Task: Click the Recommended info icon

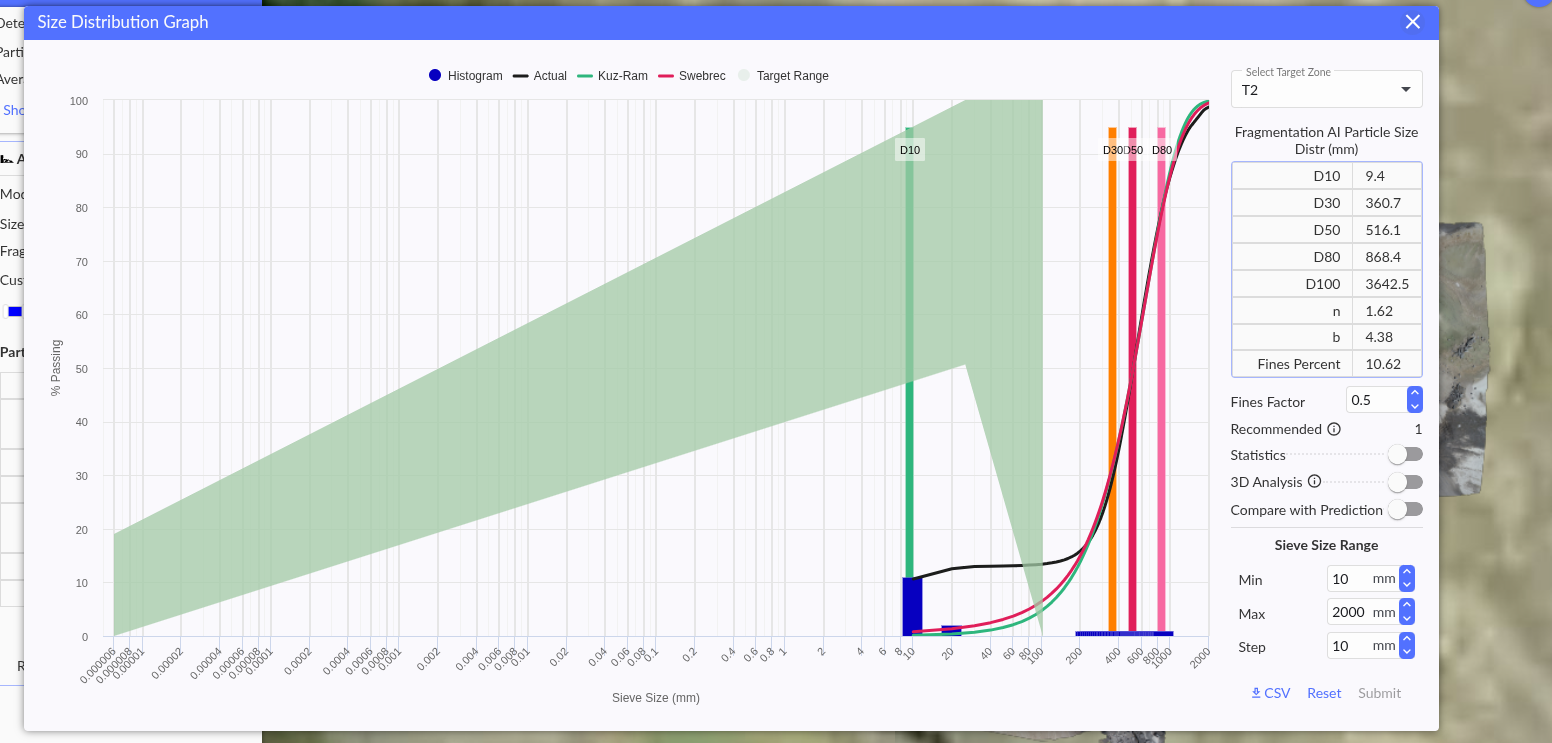Action: click(1333, 429)
